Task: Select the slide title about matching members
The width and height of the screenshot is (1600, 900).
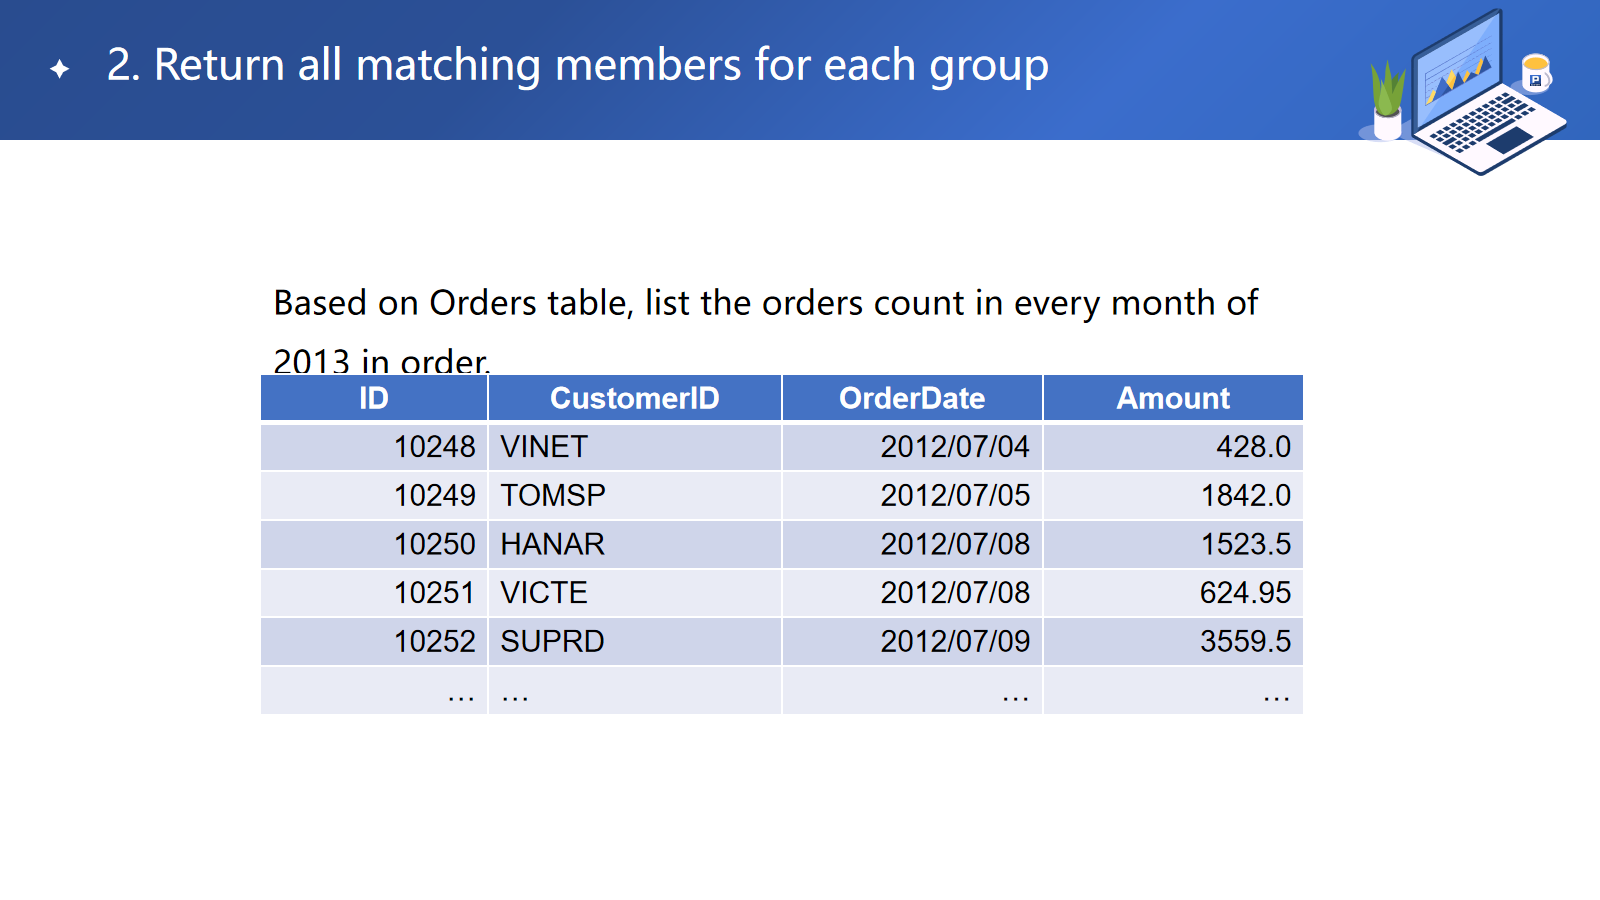Action: coord(577,65)
